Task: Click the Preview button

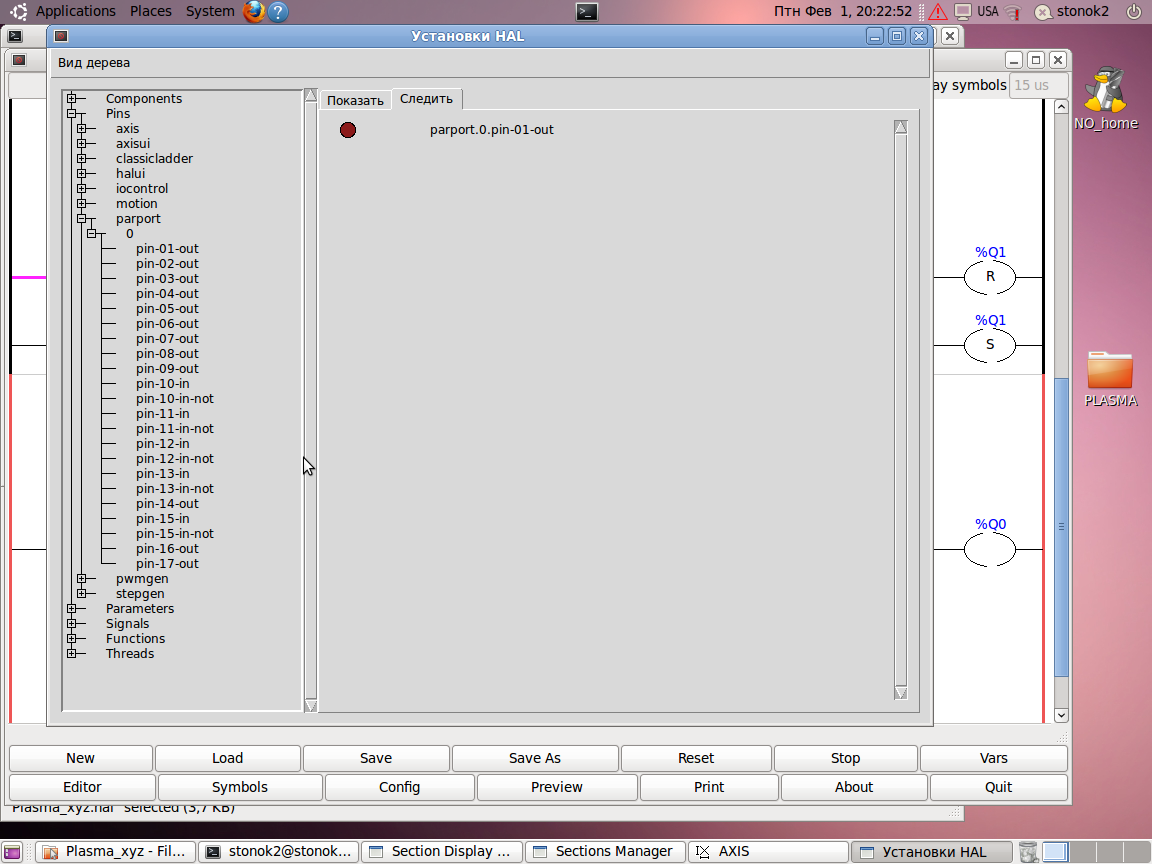Action: click(x=557, y=787)
